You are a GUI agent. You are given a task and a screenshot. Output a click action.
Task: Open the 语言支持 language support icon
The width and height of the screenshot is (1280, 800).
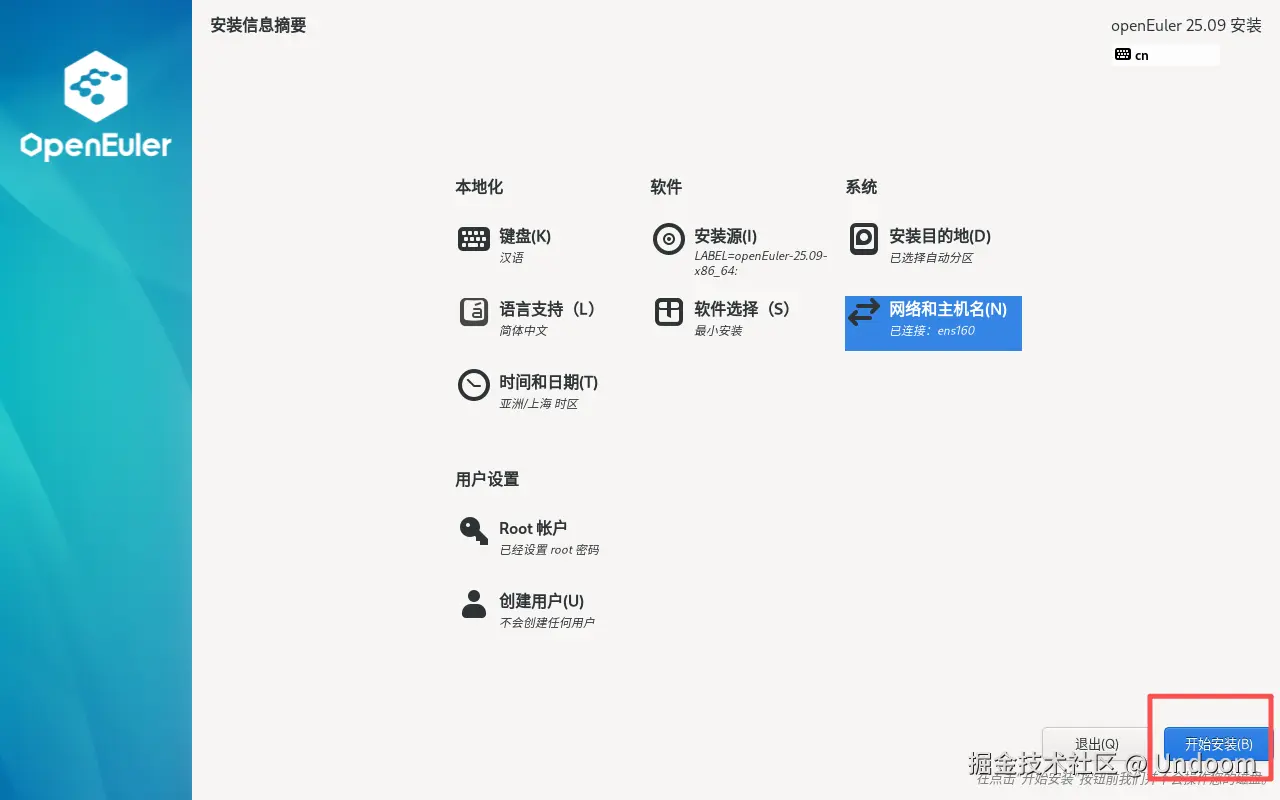point(474,312)
